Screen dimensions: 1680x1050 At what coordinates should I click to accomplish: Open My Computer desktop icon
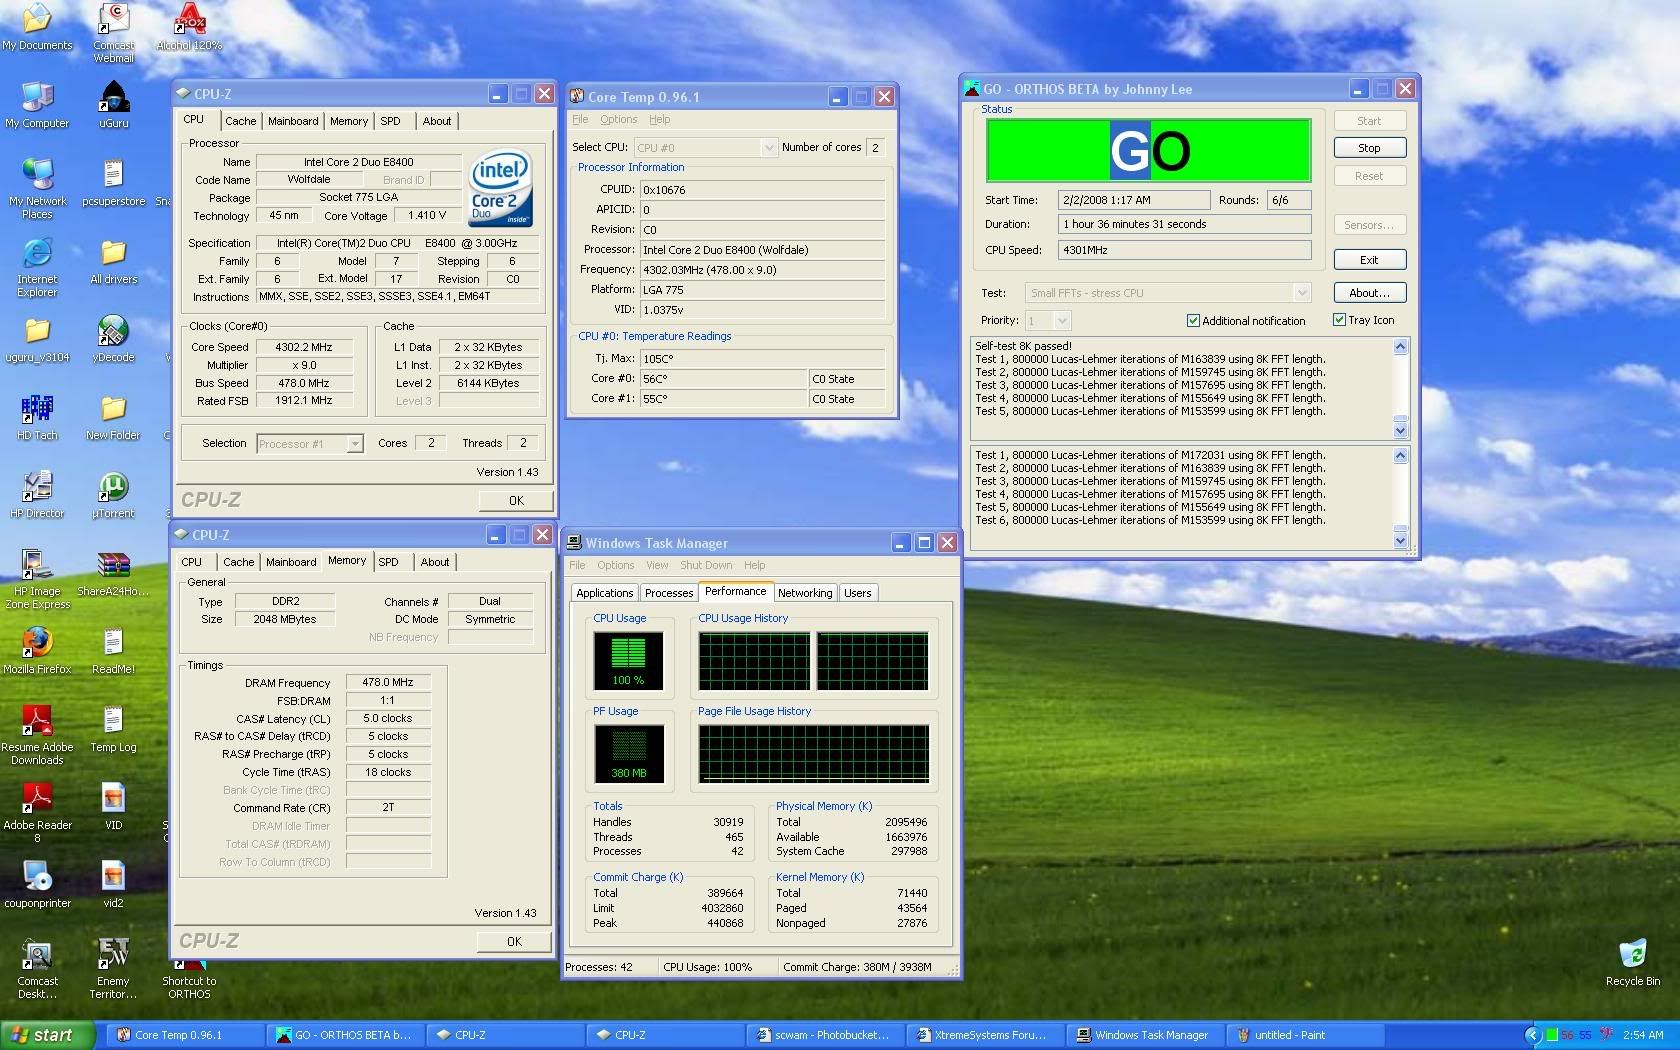tap(37, 104)
